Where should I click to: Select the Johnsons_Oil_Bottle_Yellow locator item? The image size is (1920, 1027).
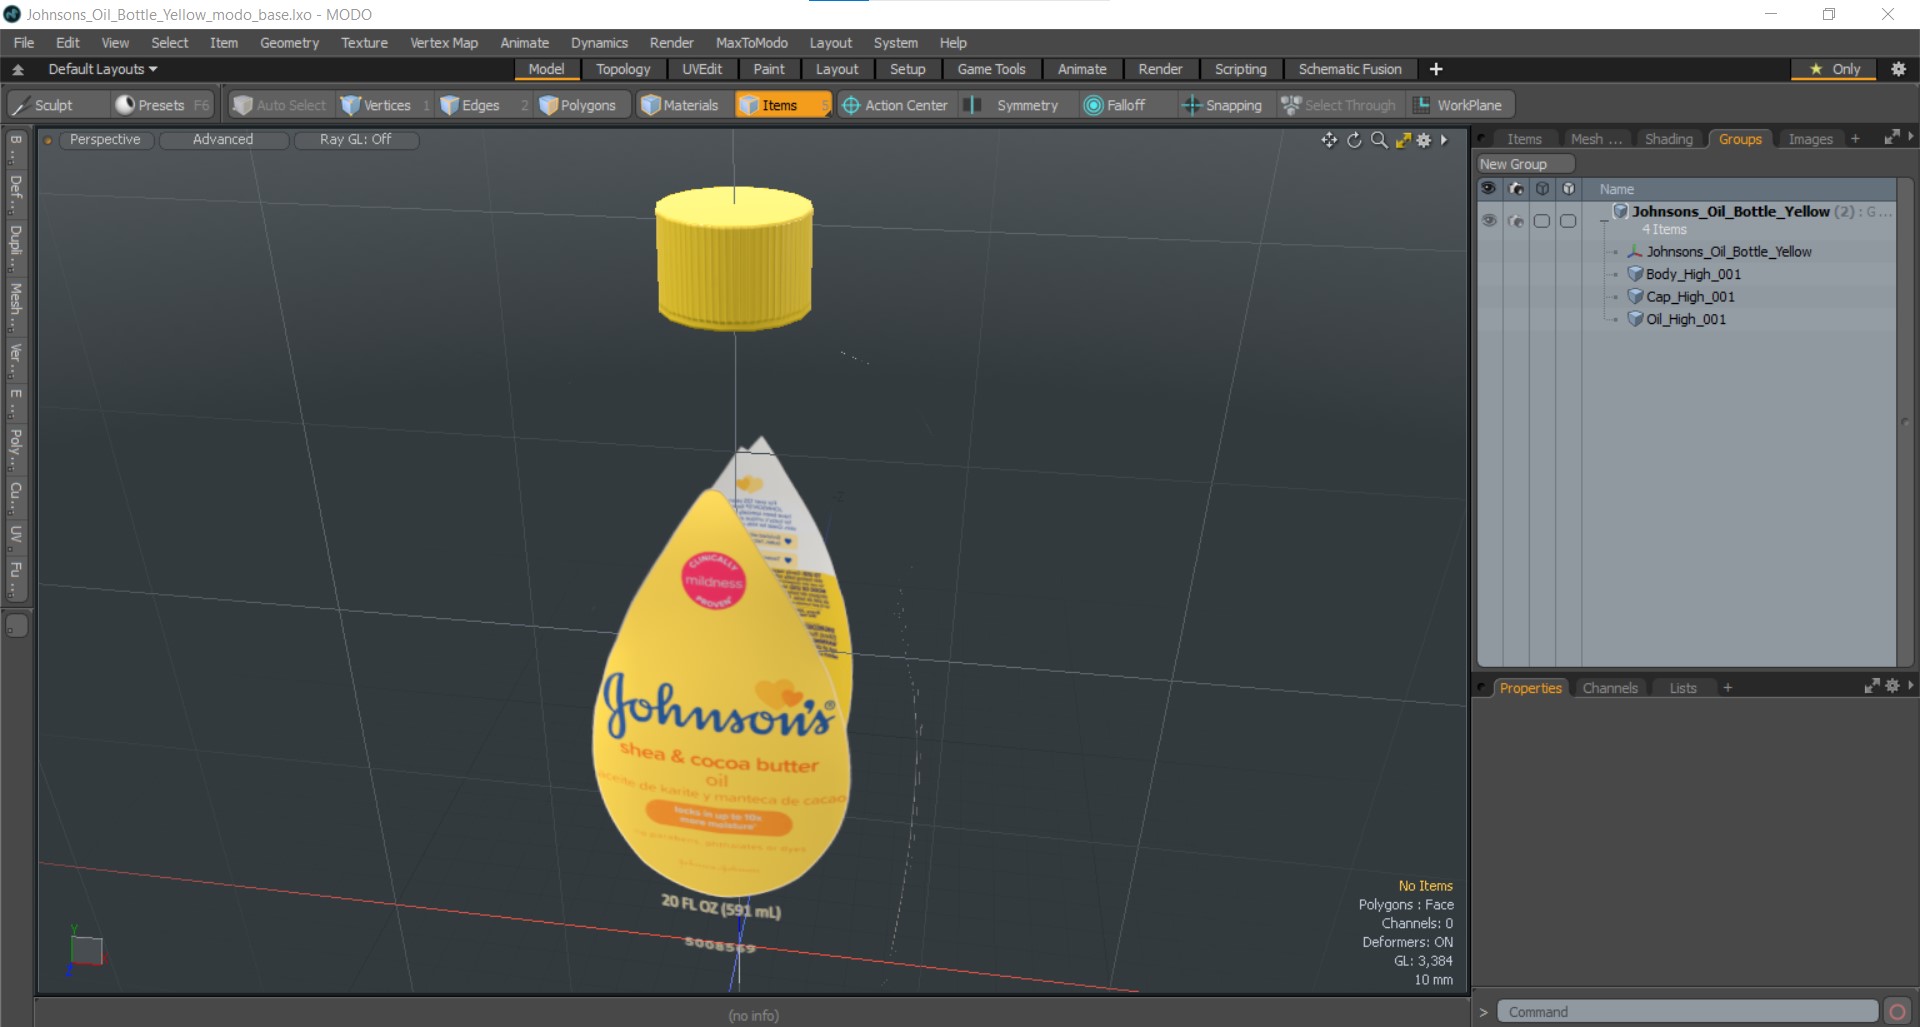click(x=1728, y=252)
